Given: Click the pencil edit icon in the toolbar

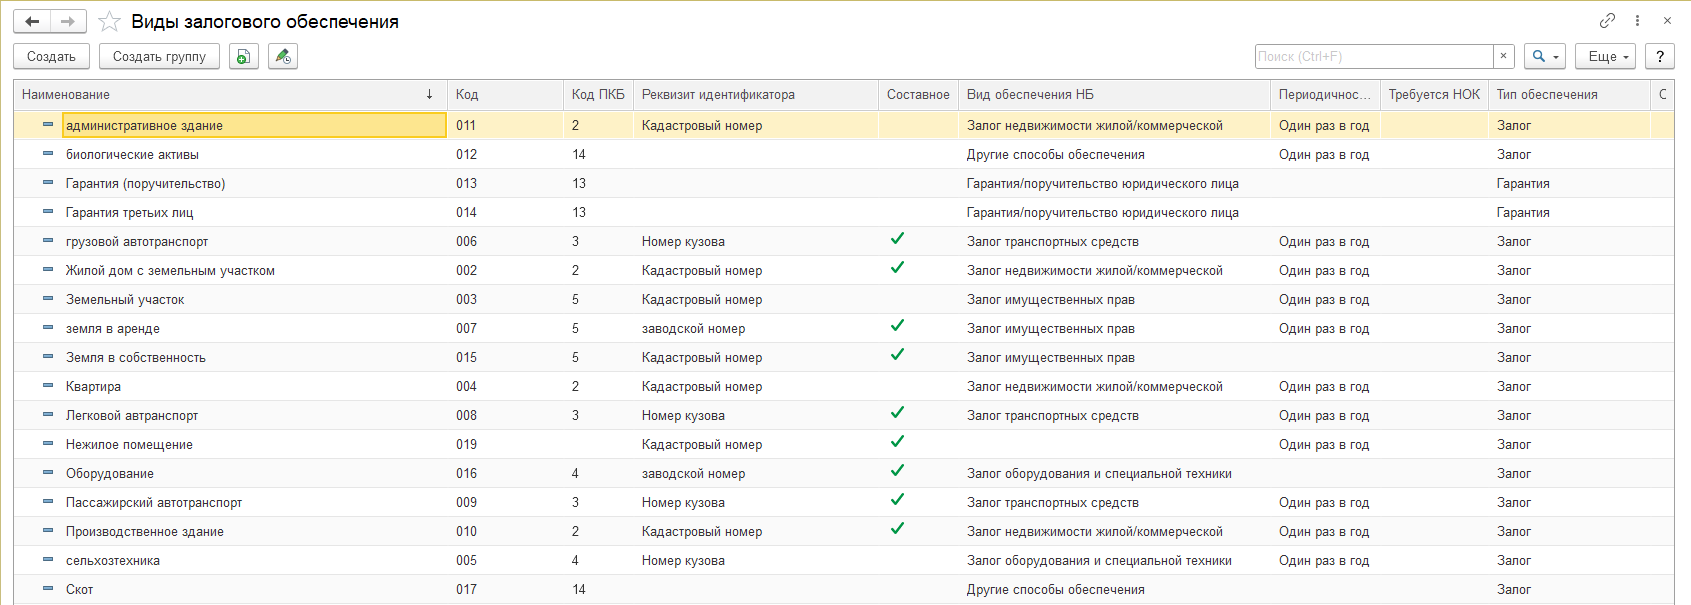Looking at the screenshot, I should (283, 57).
